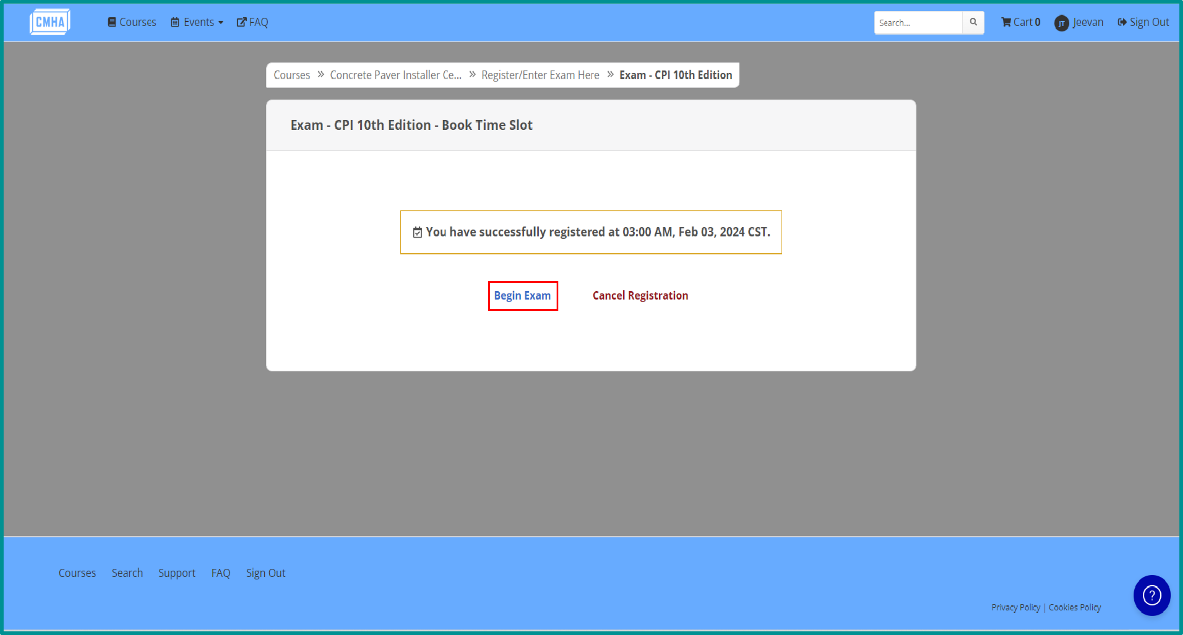The height and width of the screenshot is (635, 1183).
Task: Click Cancel Registration
Action: click(x=640, y=296)
